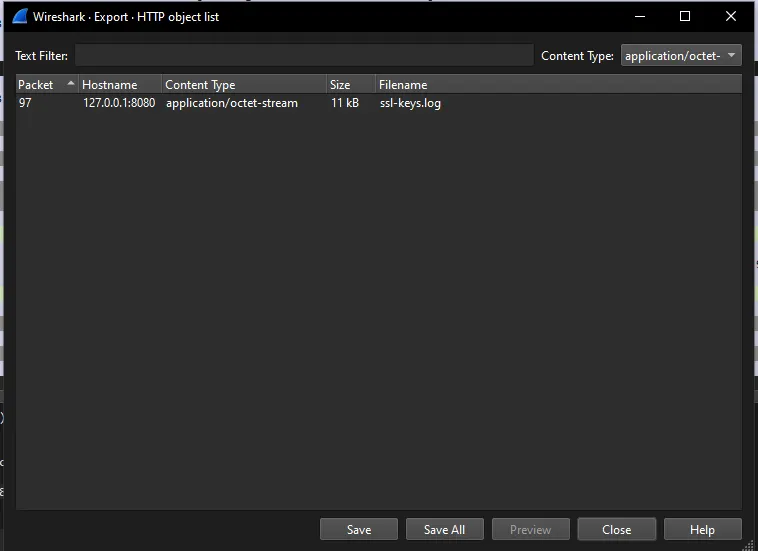The width and height of the screenshot is (758, 551).
Task: Sort by the Filename column header
Action: click(x=558, y=85)
